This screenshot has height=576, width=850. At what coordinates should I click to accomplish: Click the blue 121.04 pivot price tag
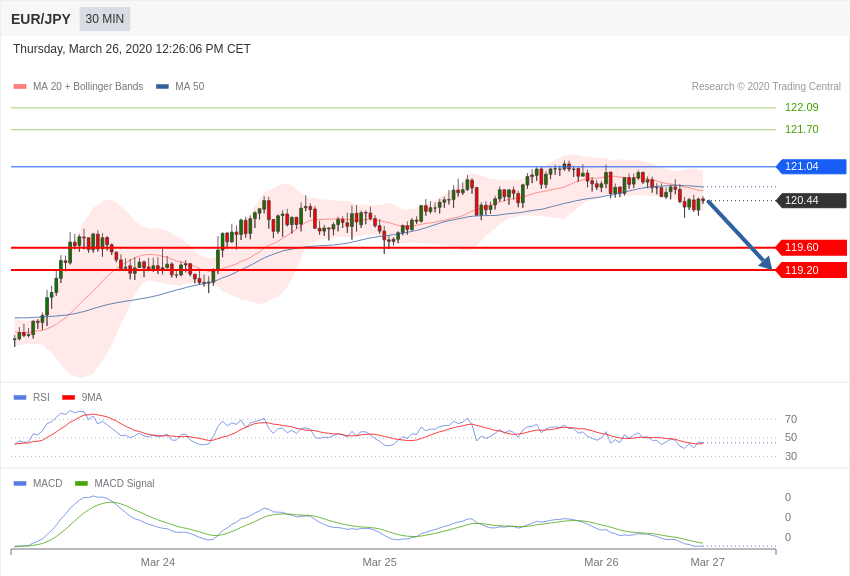(812, 166)
